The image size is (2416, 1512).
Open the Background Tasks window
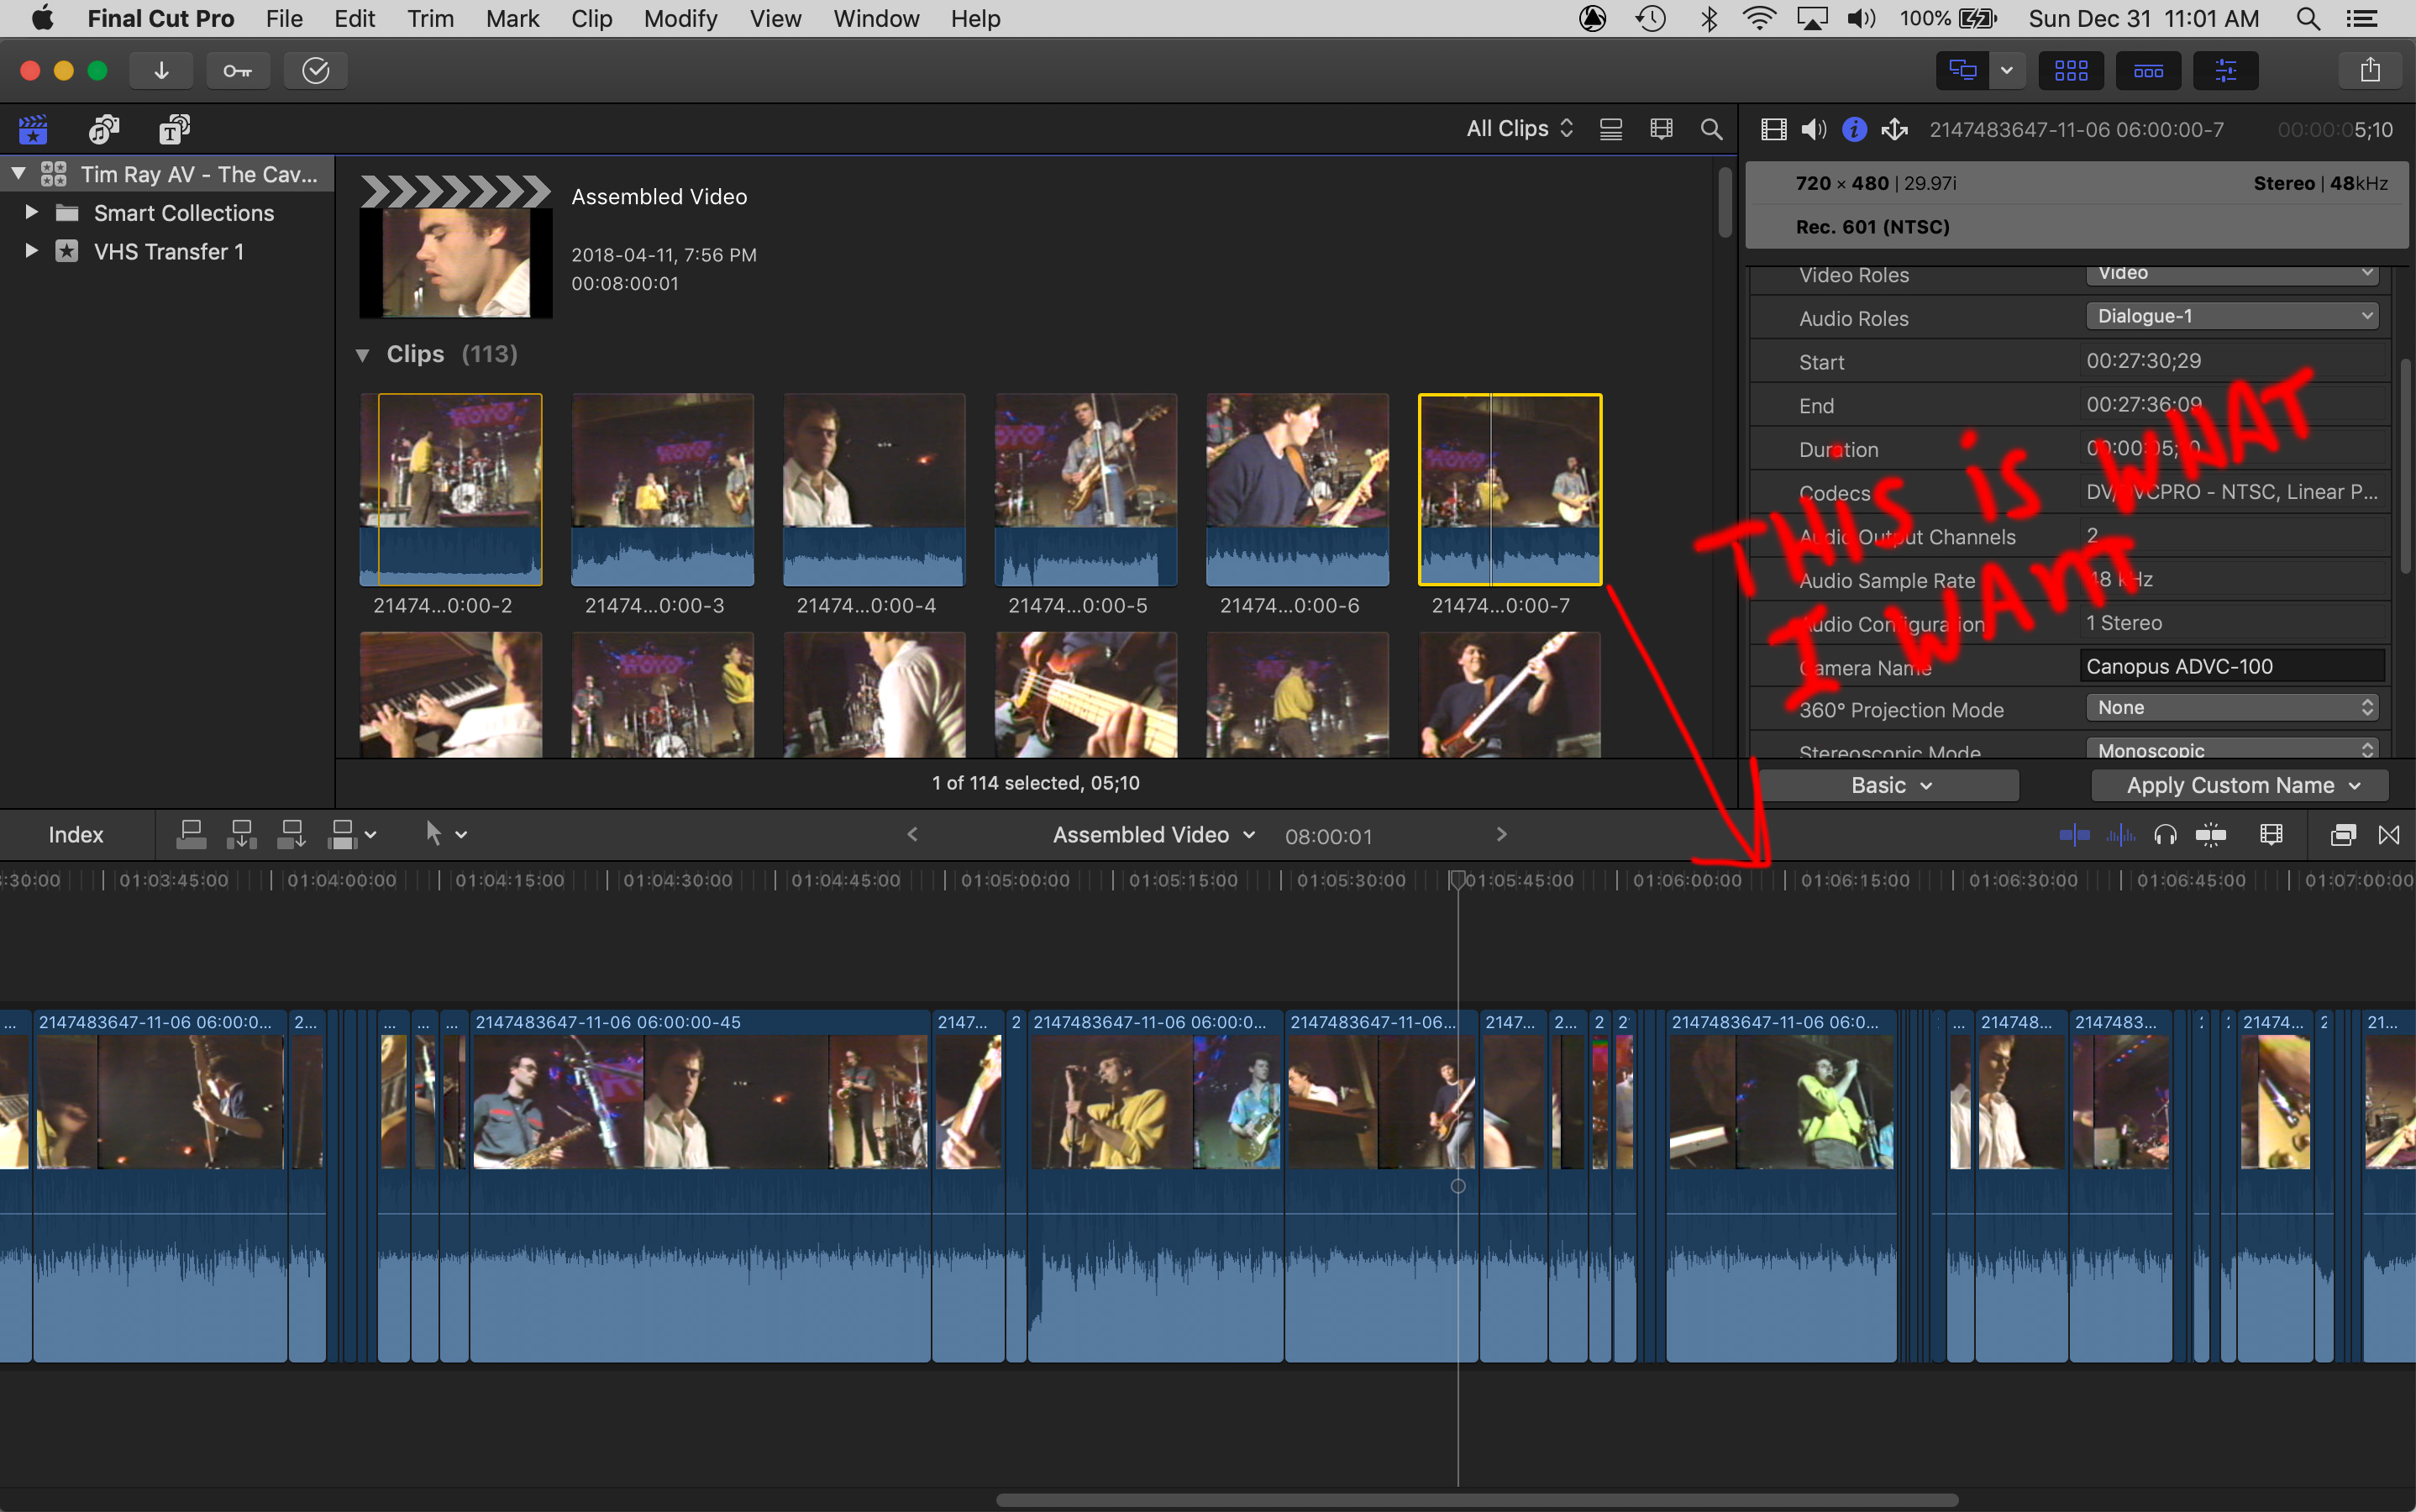point(316,70)
